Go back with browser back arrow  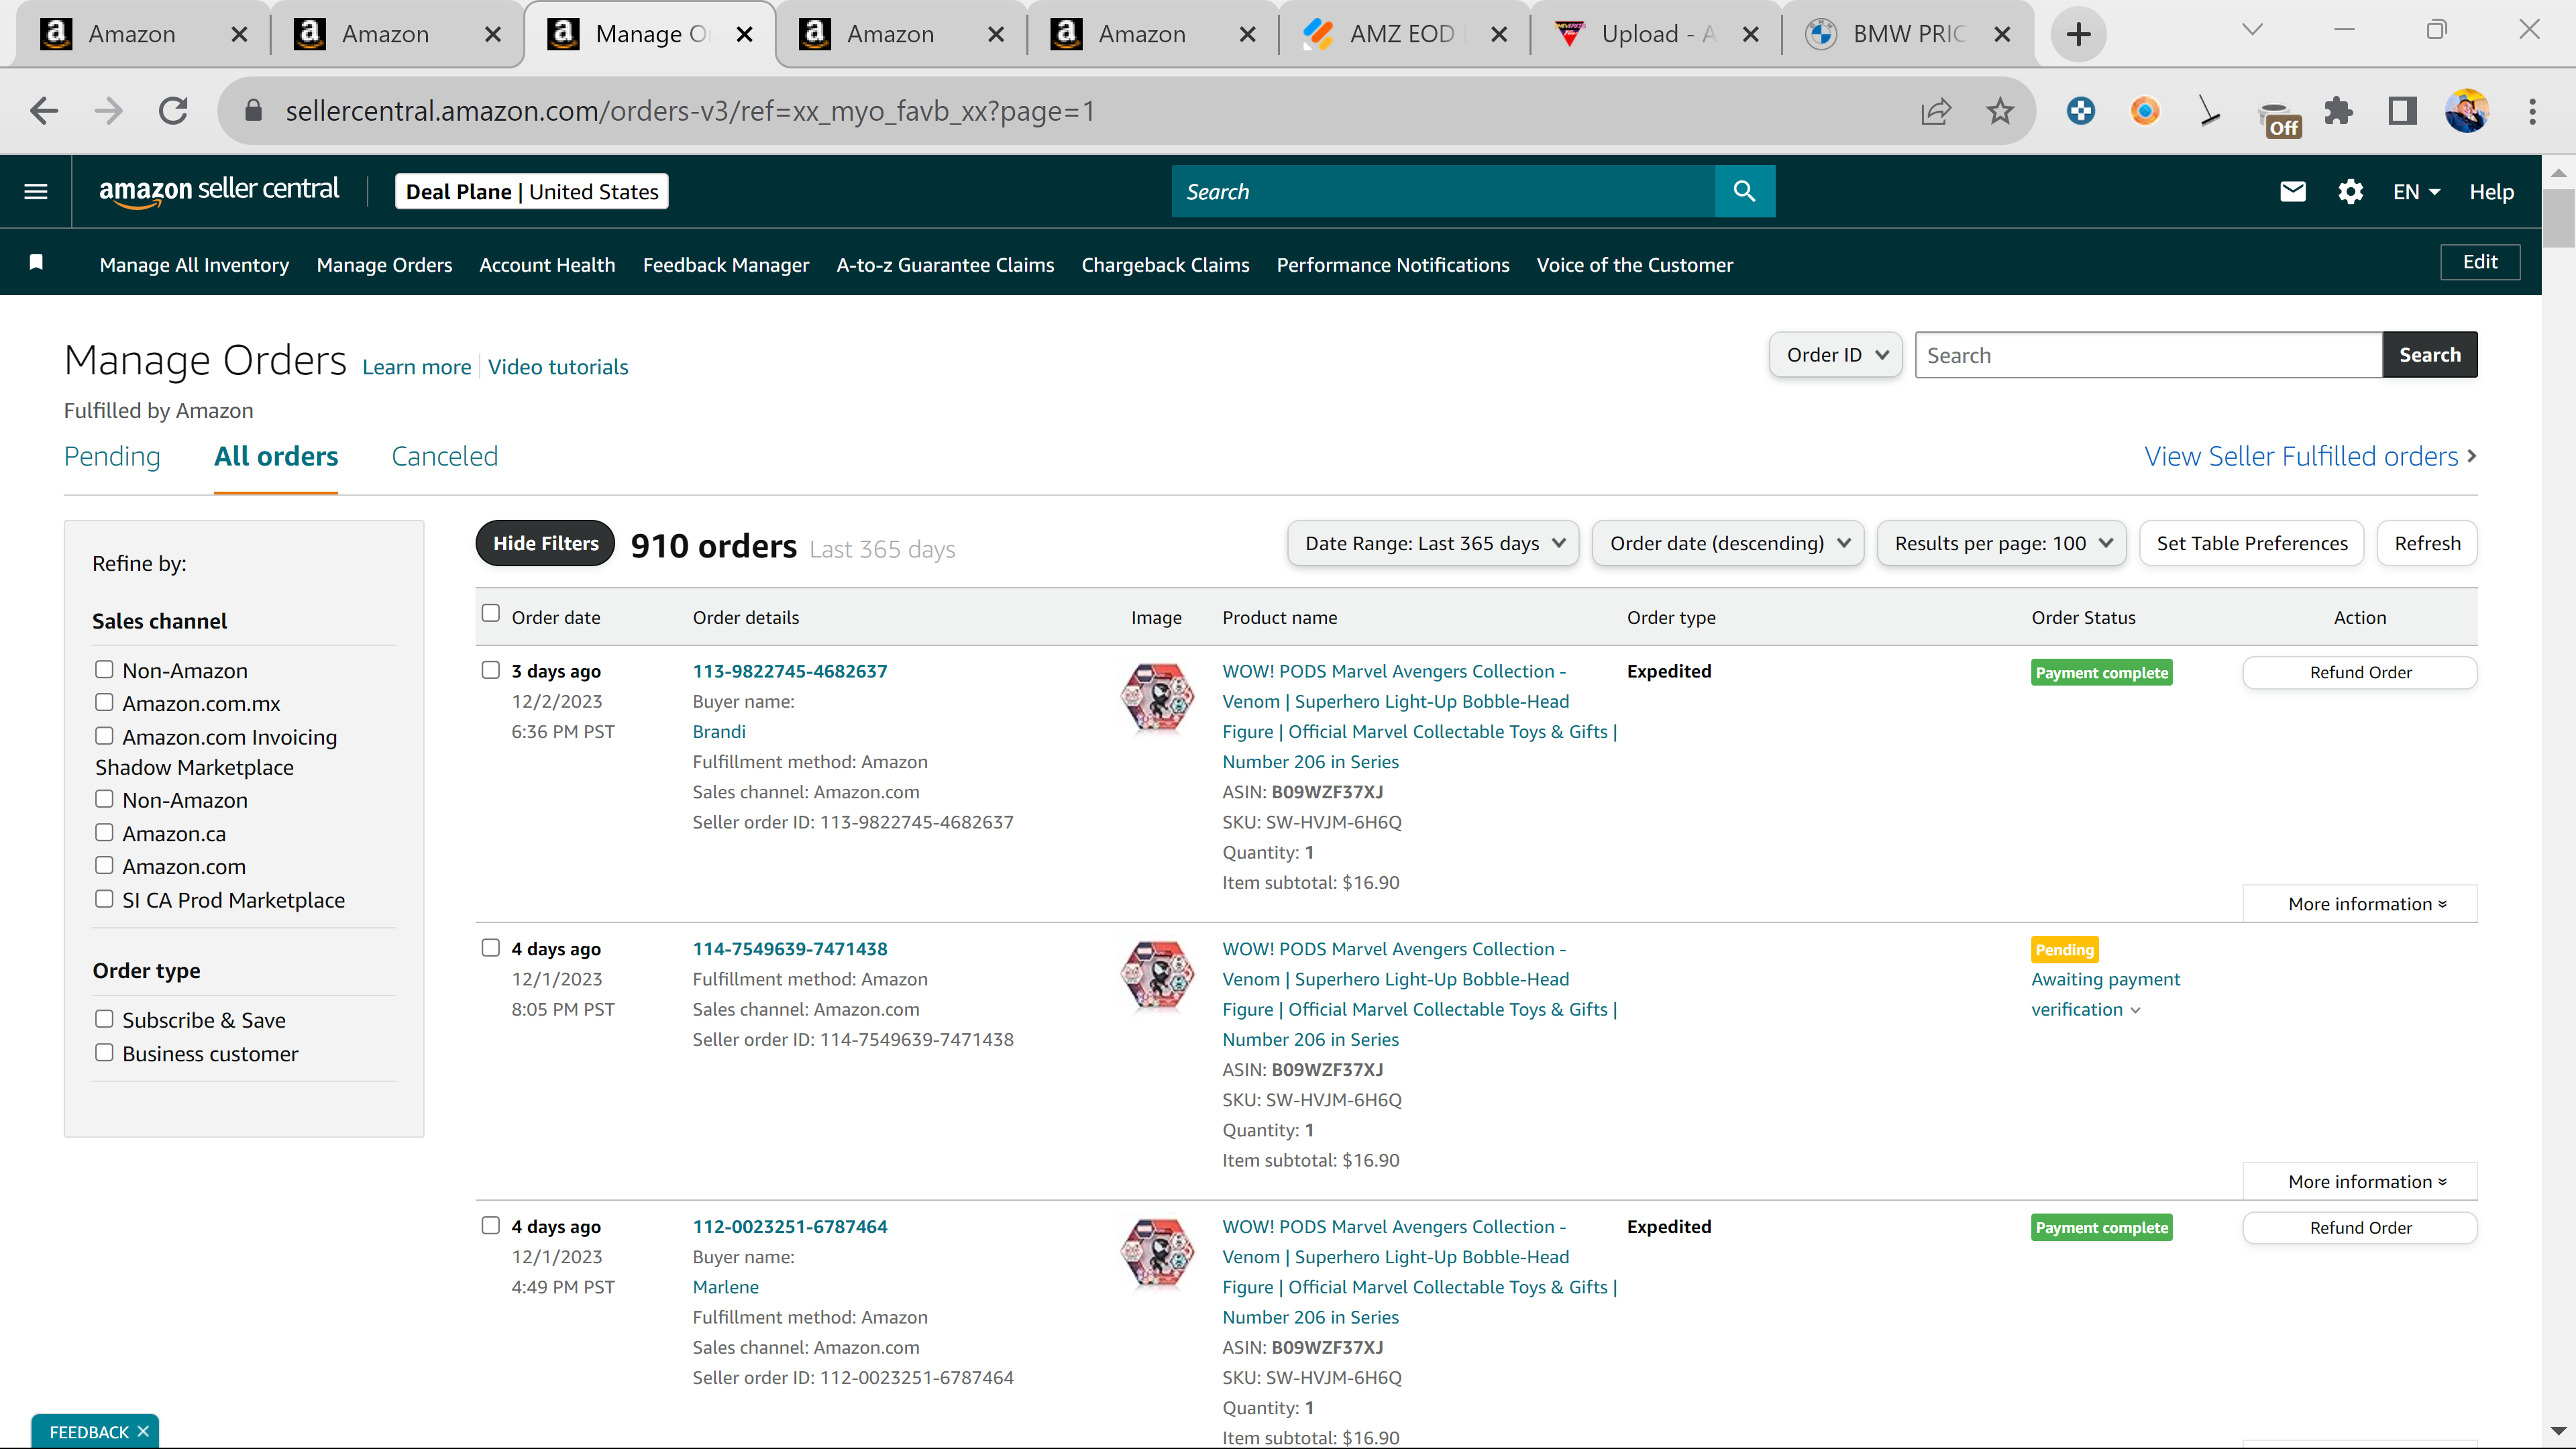[44, 110]
